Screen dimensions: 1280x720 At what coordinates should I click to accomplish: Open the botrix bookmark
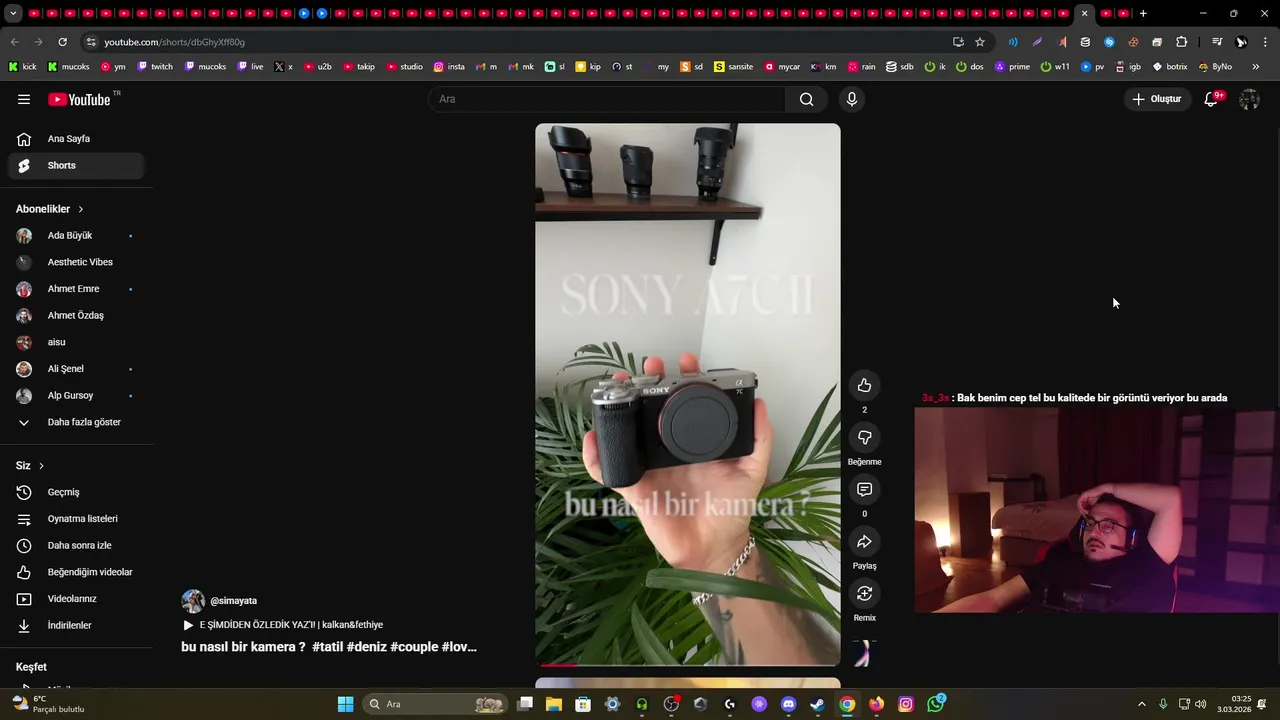pos(1170,67)
